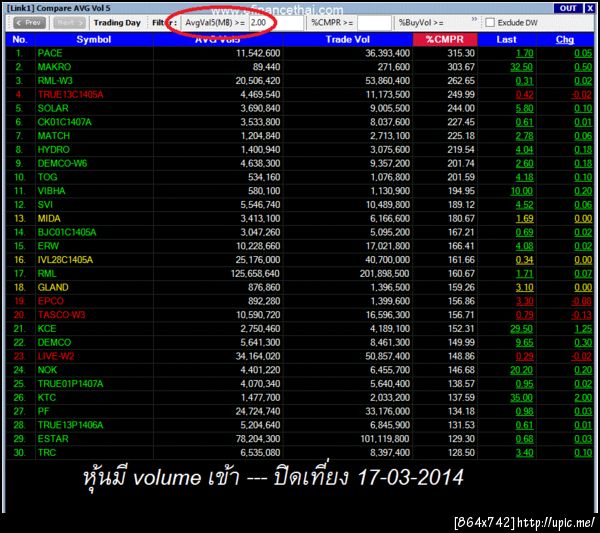Select the Trading Day button
600x533 pixels.
[x=117, y=23]
